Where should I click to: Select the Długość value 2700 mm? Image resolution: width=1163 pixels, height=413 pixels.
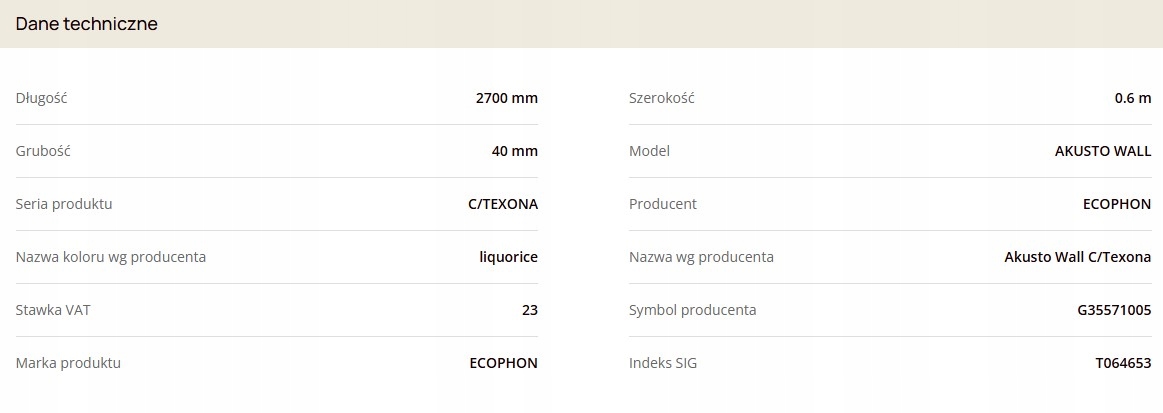(506, 98)
